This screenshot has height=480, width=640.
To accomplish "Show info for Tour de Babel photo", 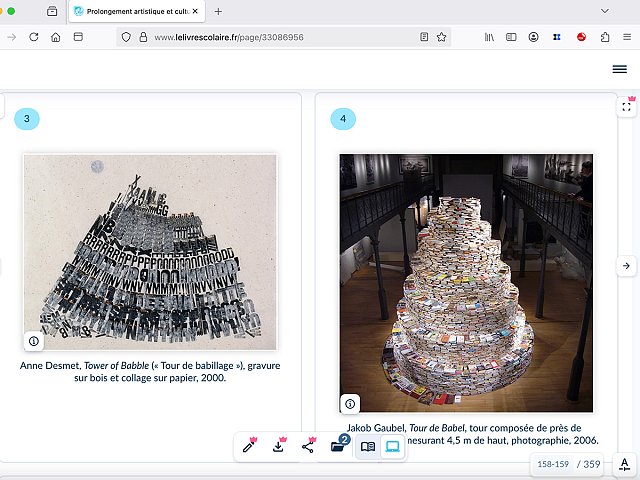I will point(350,404).
